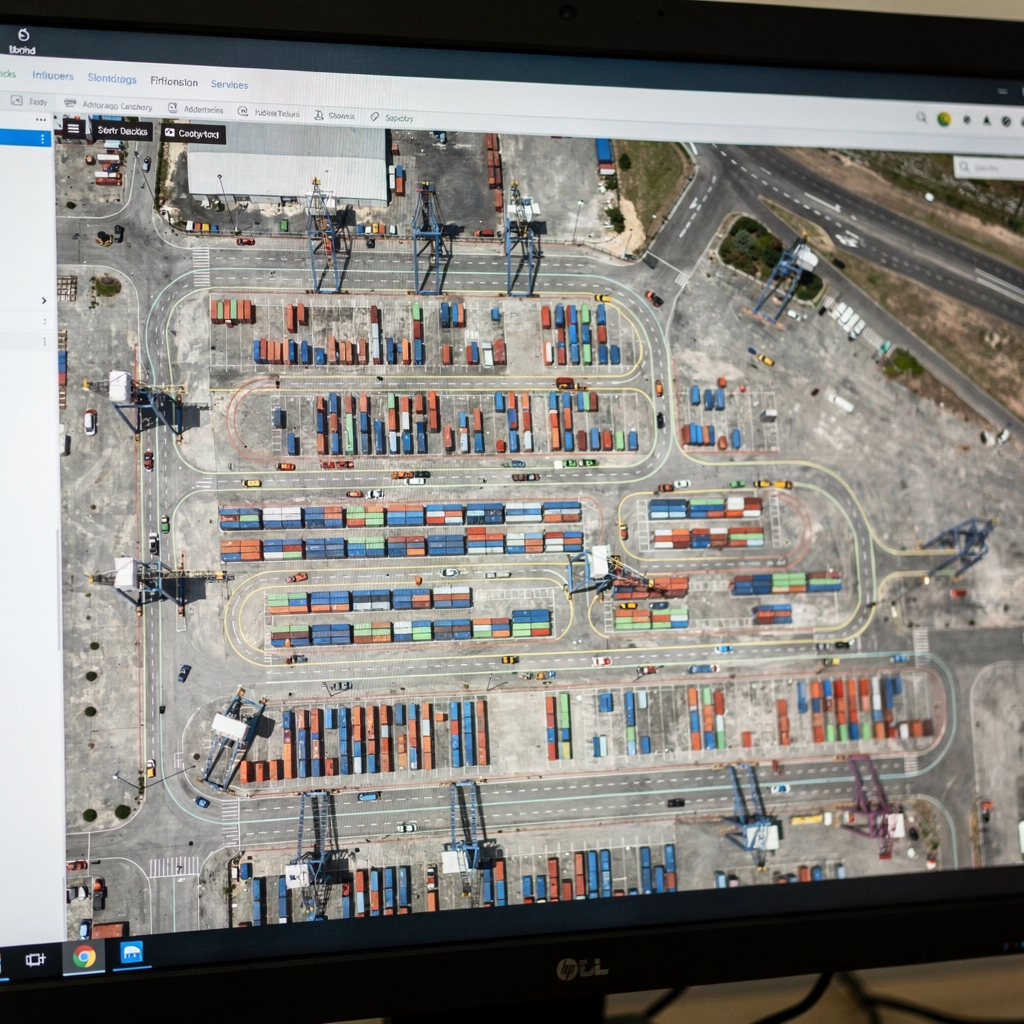
Task: Select the Cootyrtod layer icon
Action: click(168, 133)
